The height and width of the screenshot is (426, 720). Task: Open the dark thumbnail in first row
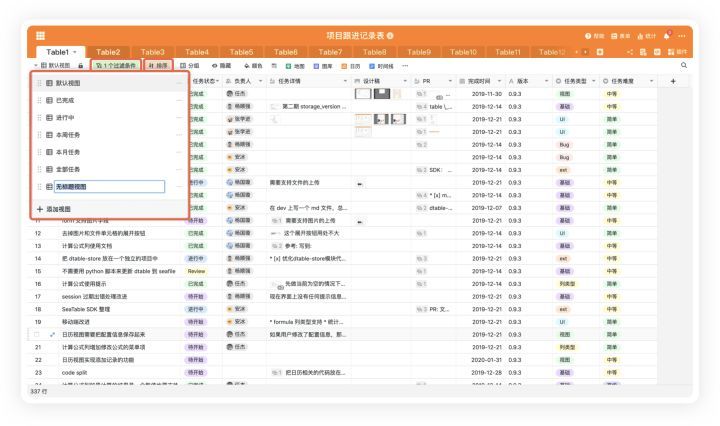coord(382,94)
